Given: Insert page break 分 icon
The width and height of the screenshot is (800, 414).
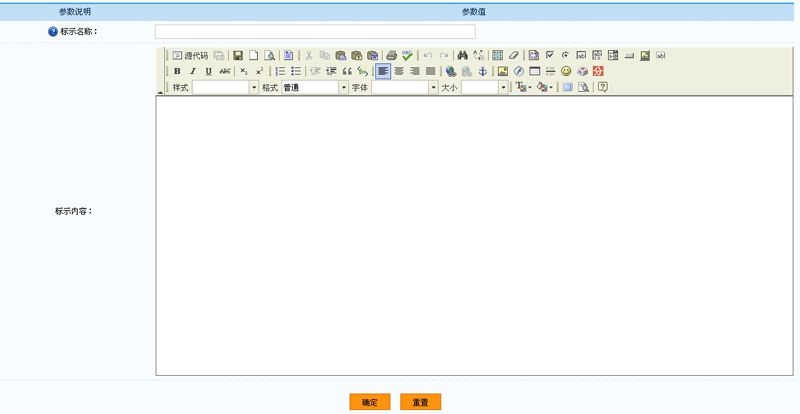Looking at the screenshot, I should pos(598,71).
